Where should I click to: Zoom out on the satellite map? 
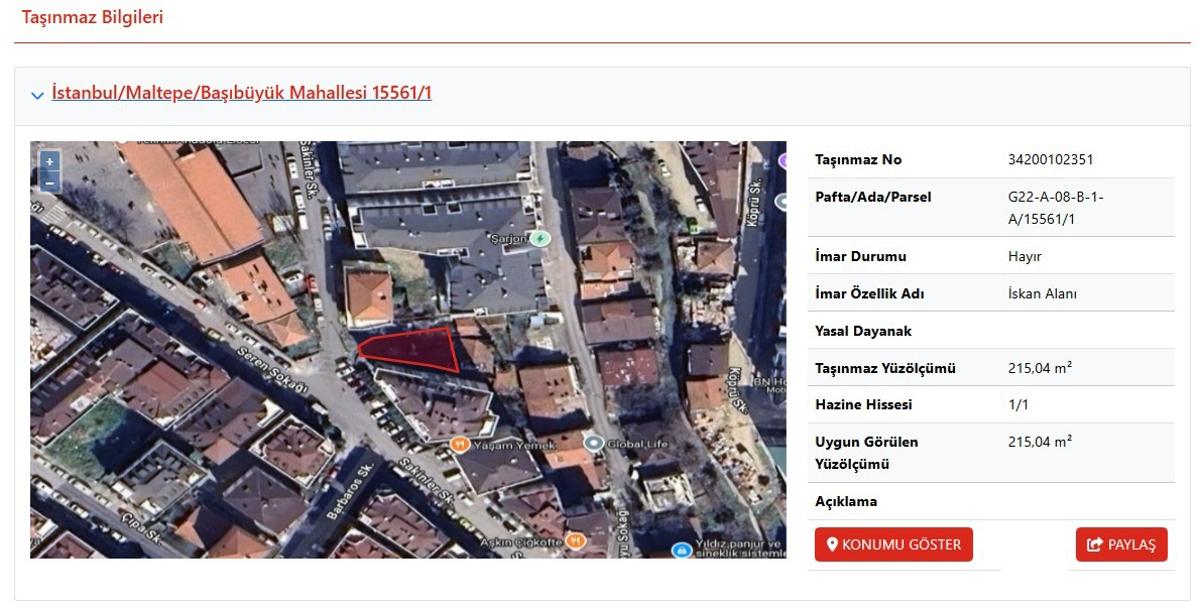[49, 183]
